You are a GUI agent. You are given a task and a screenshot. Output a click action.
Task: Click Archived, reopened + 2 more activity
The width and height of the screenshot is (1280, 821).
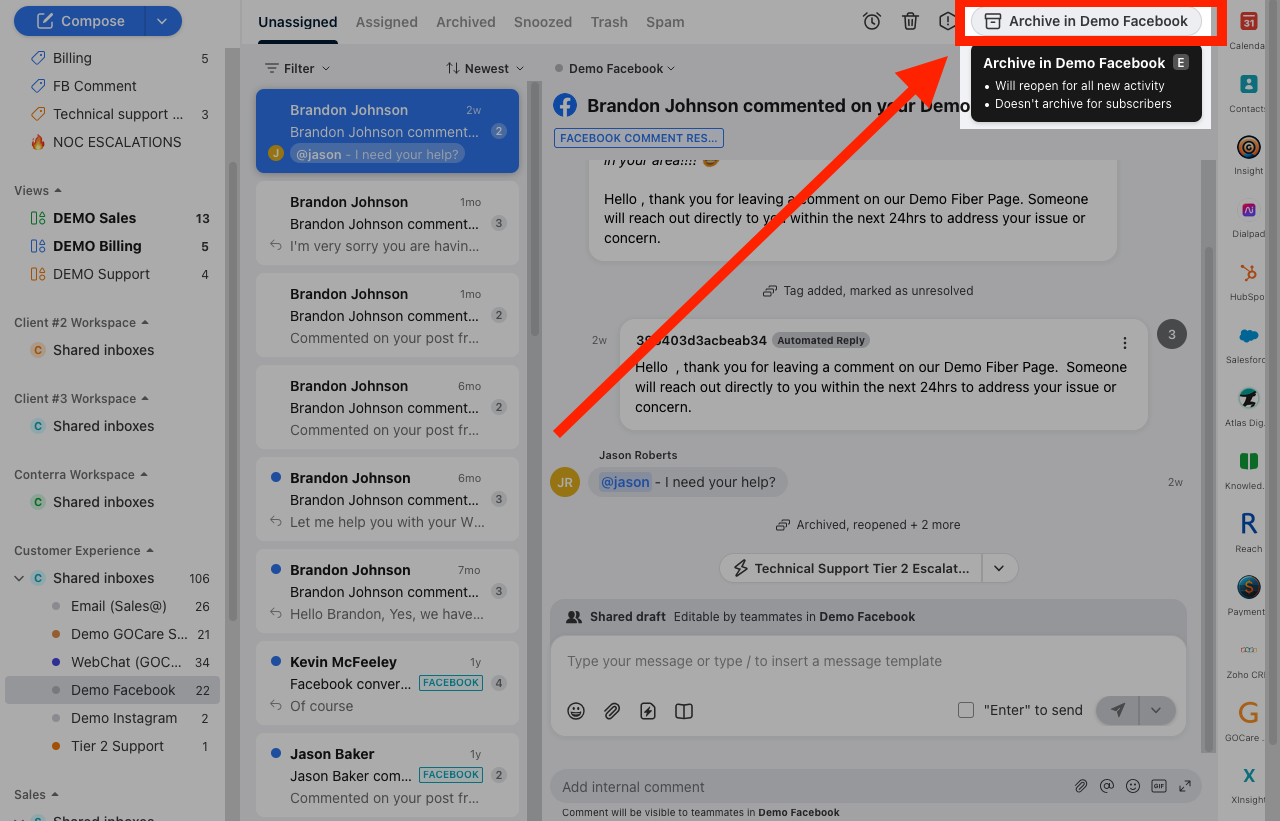click(x=868, y=525)
